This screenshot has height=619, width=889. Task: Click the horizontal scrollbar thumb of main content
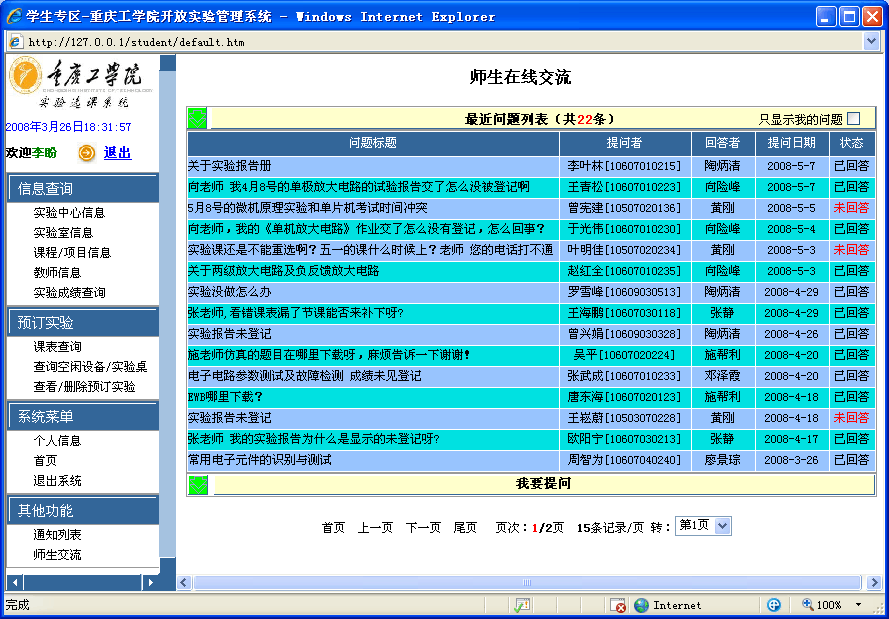(x=526, y=583)
